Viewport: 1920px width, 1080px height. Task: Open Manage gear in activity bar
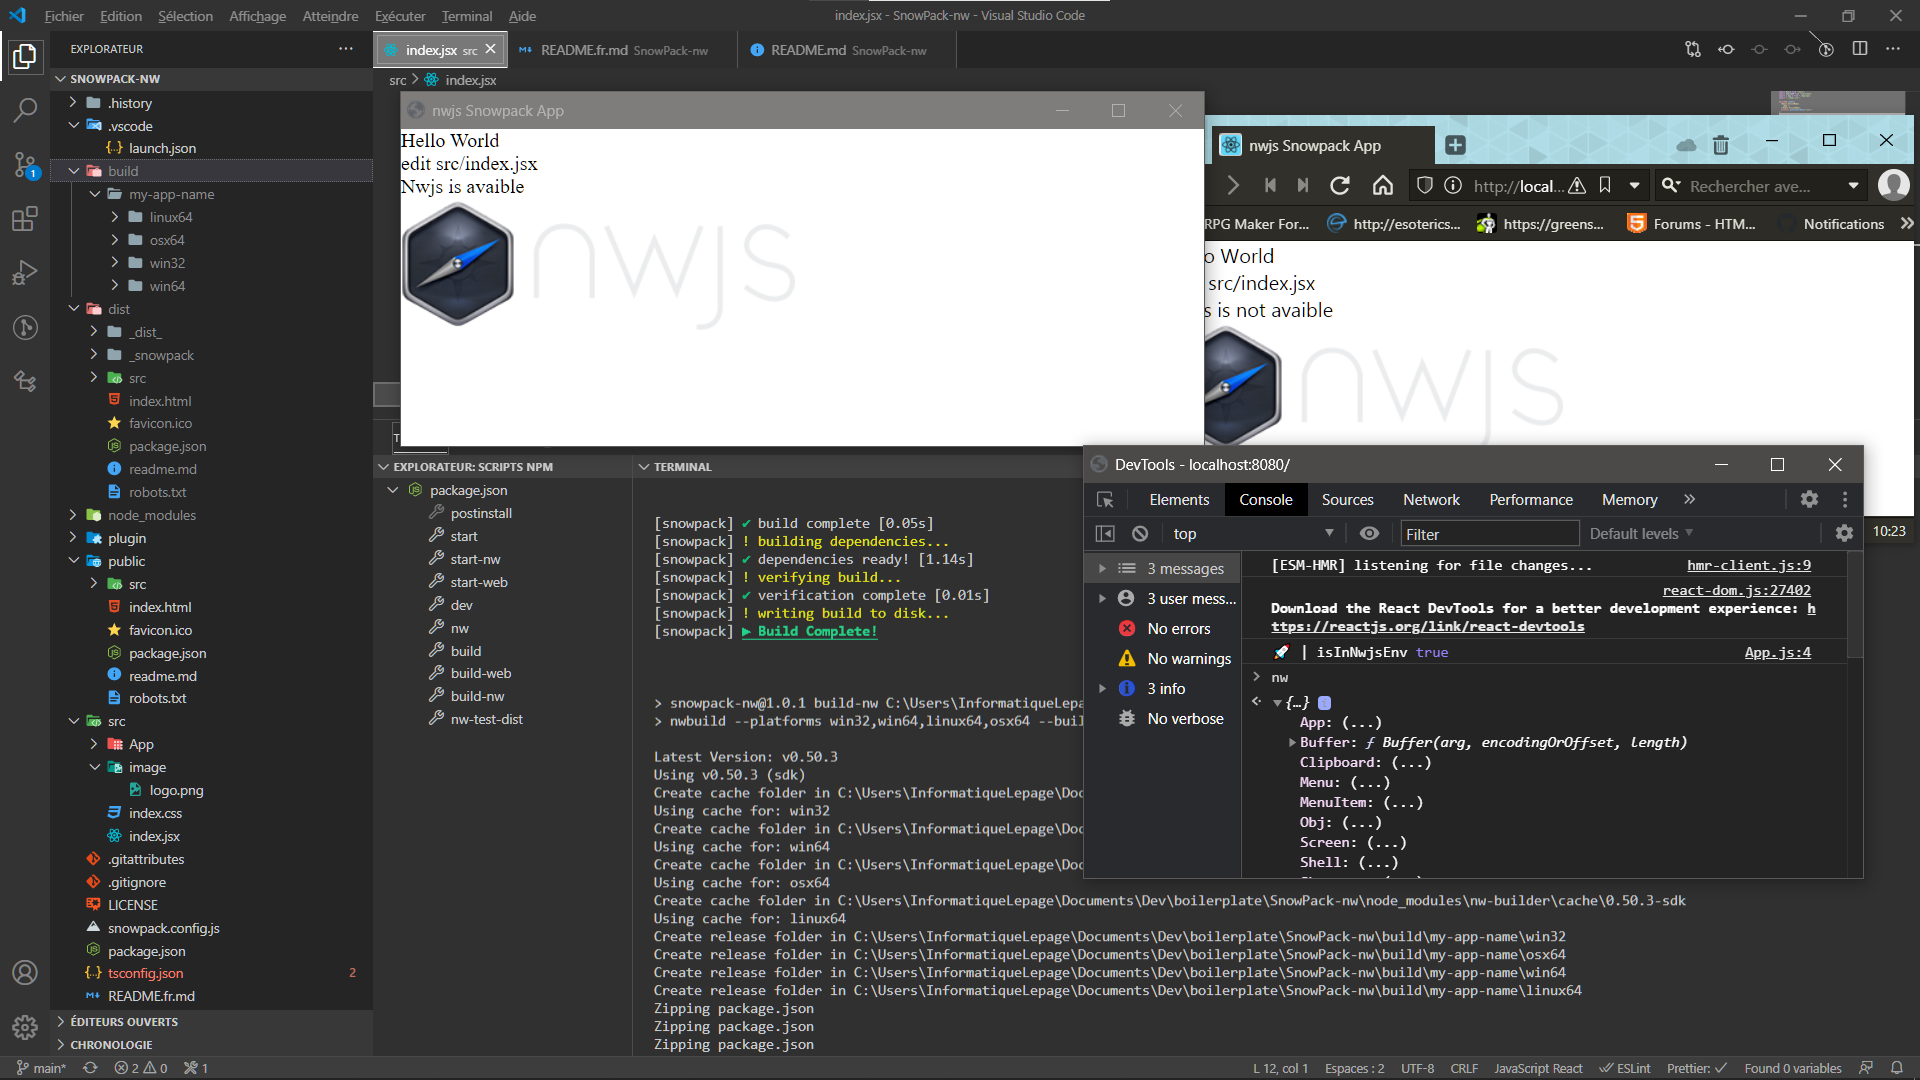tap(25, 1027)
